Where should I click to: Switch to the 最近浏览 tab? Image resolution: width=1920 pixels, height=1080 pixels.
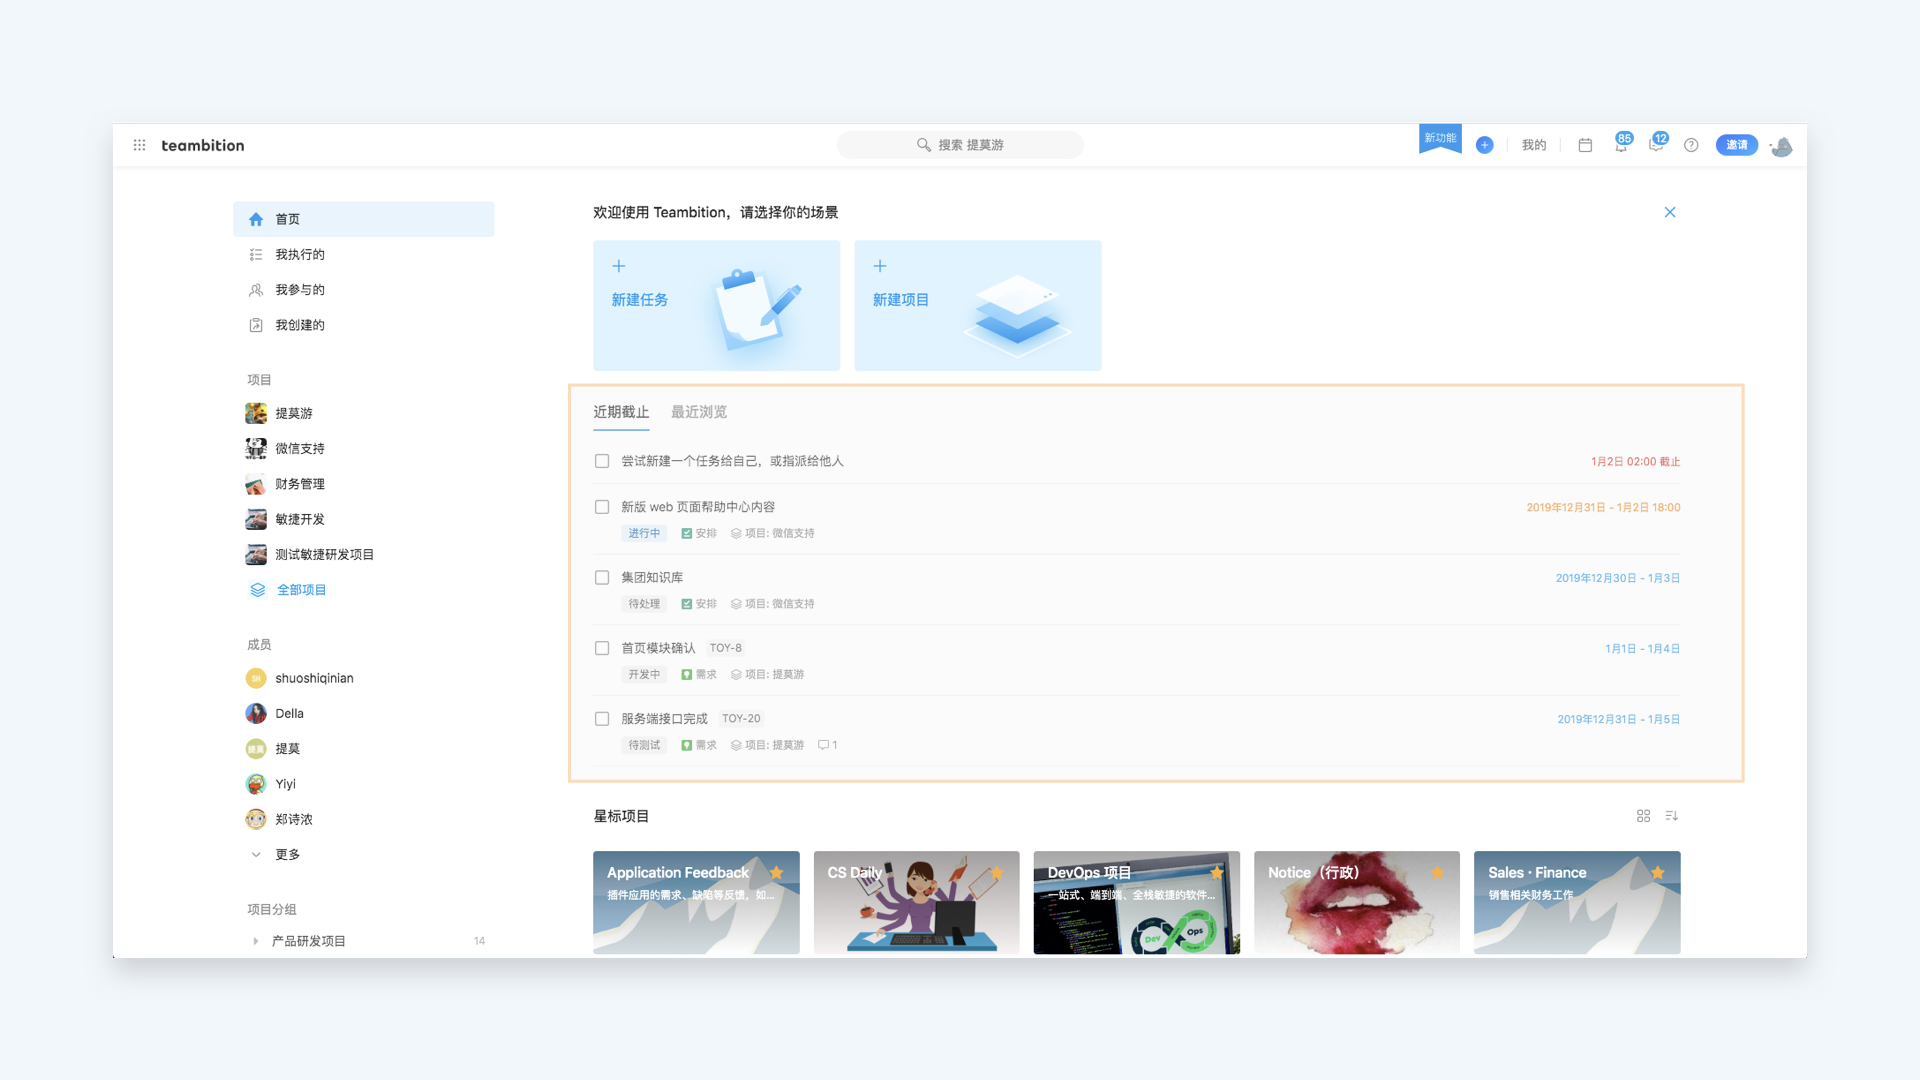tap(699, 412)
